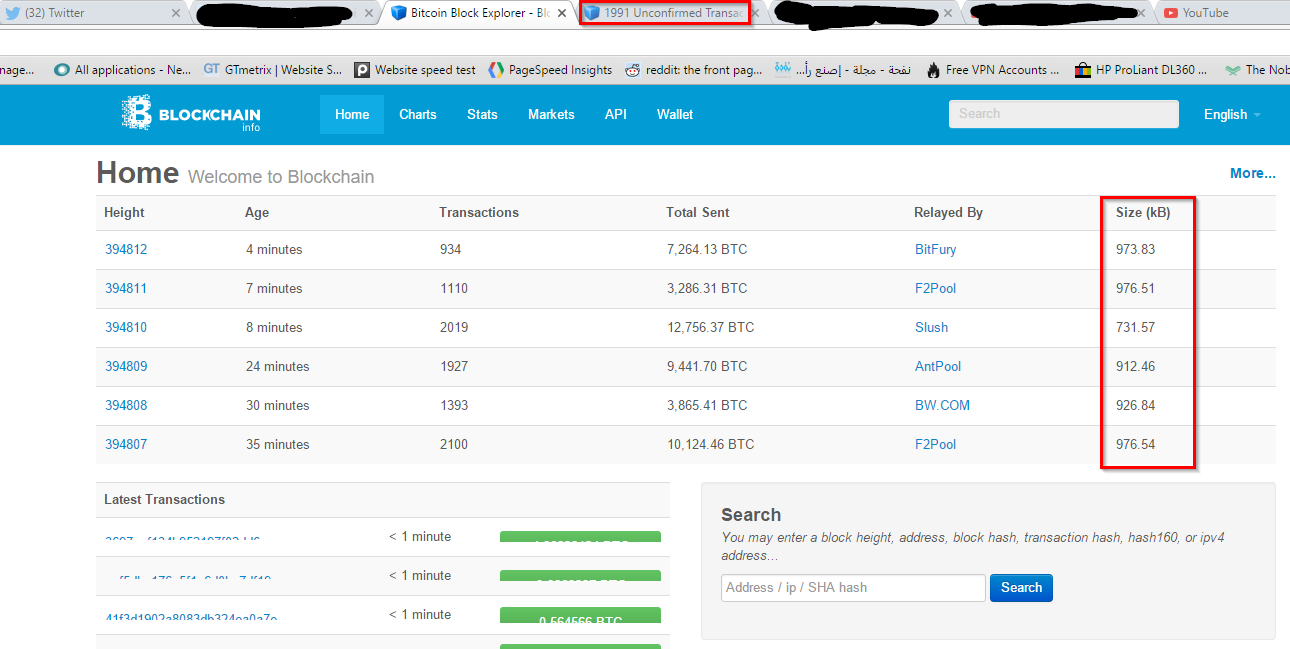Open the AntPool relayed-by link
Image resolution: width=1290 pixels, height=649 pixels.
[x=938, y=366]
